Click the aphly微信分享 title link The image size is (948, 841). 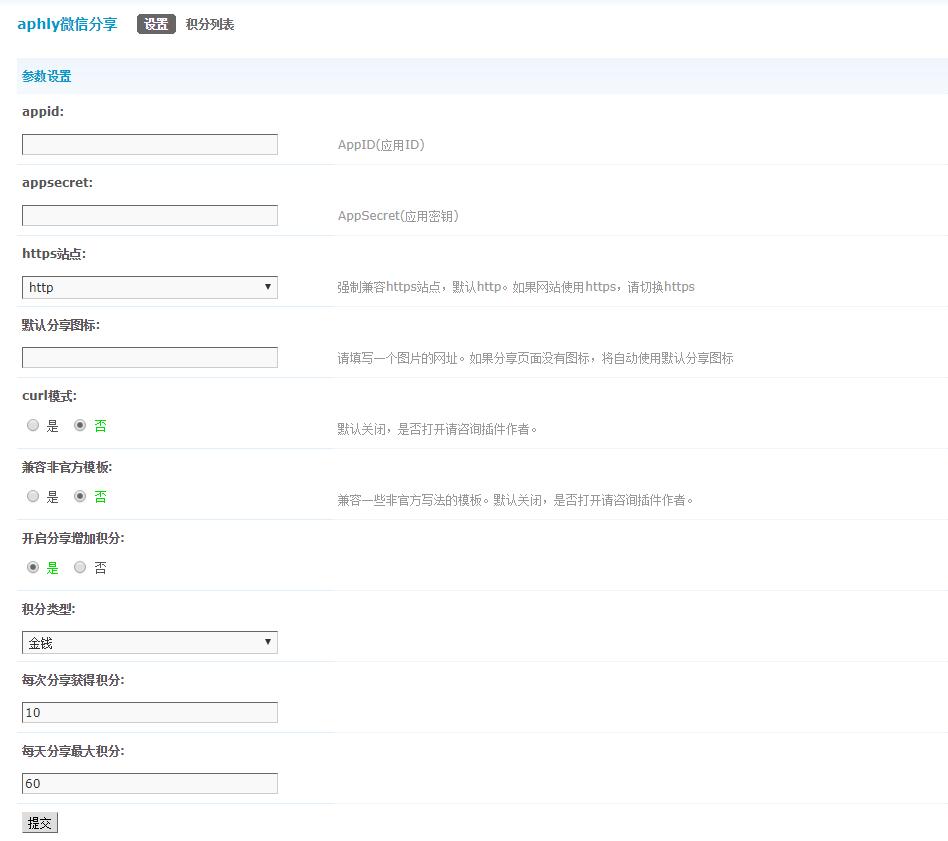[67, 24]
